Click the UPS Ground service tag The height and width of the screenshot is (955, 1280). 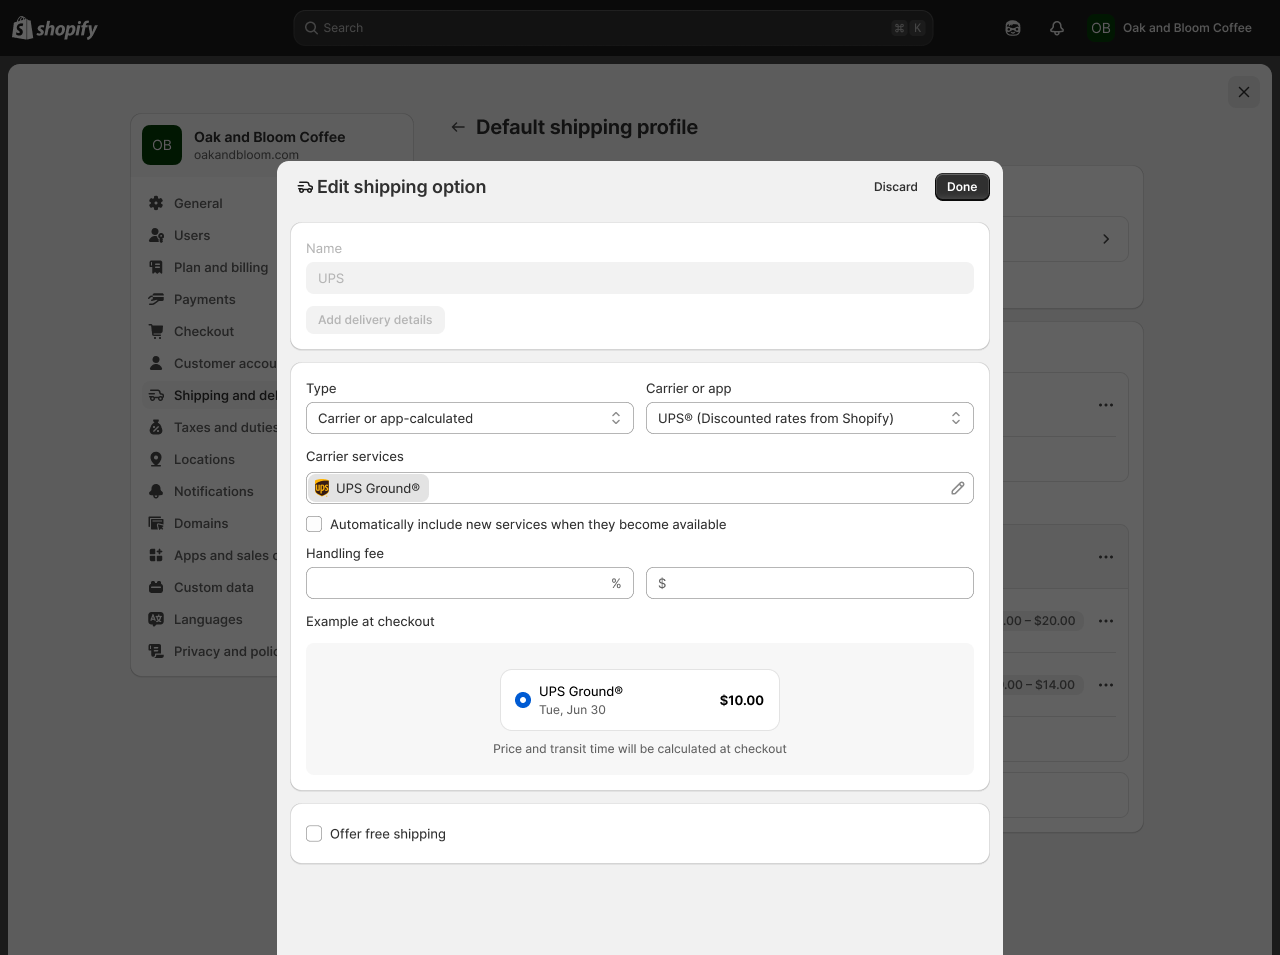368,488
